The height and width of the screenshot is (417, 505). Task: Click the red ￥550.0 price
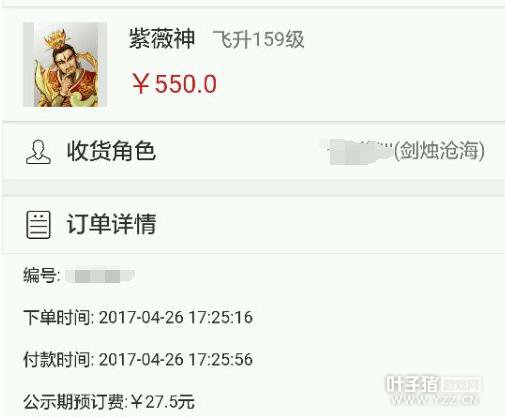click(x=174, y=84)
